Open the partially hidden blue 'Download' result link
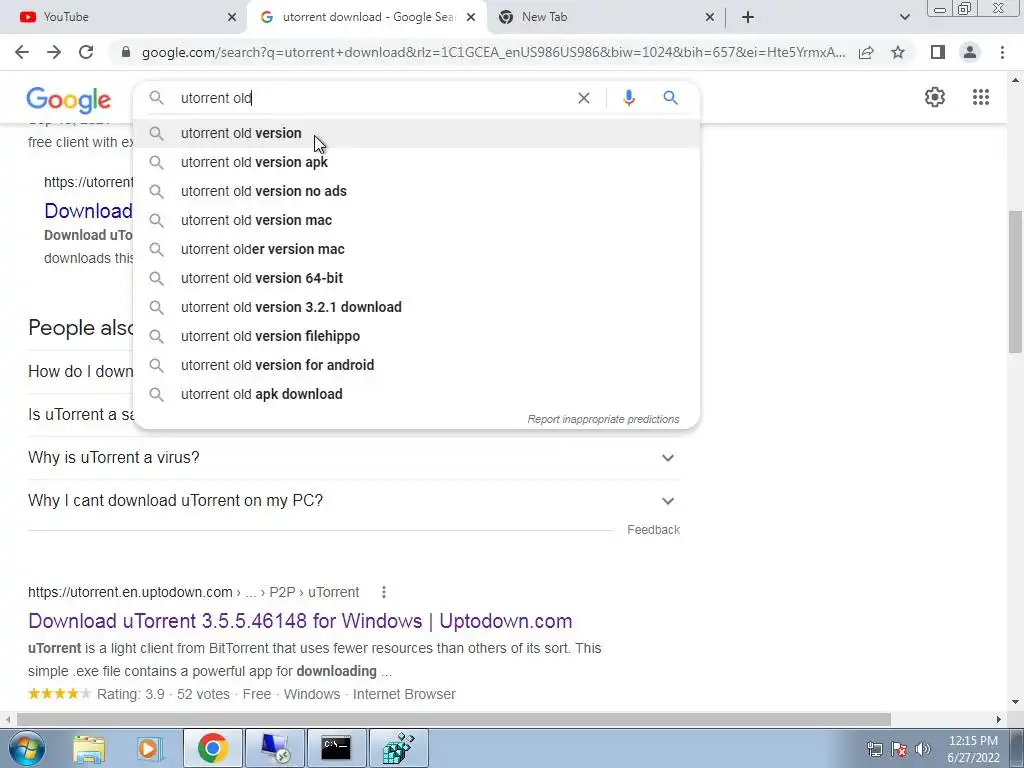Image resolution: width=1024 pixels, height=768 pixels. [x=88, y=211]
